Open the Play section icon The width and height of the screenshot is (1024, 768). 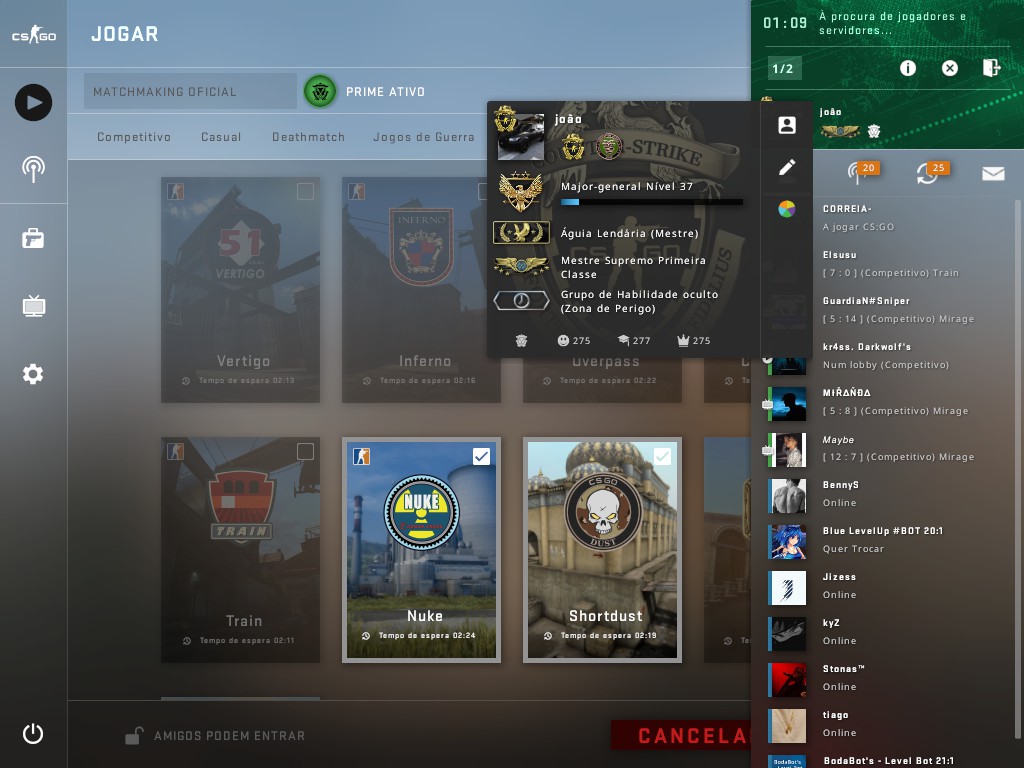coord(33,103)
